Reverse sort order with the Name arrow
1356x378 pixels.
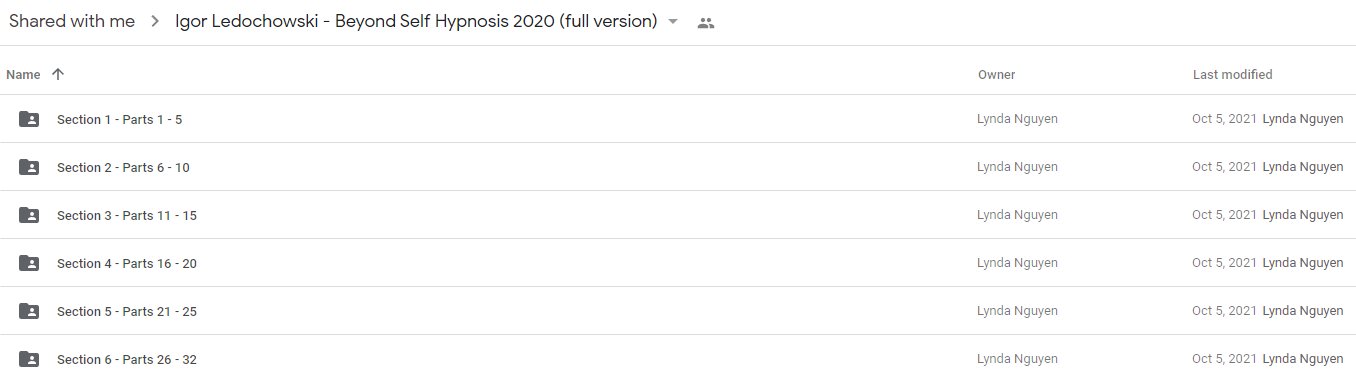pos(57,74)
